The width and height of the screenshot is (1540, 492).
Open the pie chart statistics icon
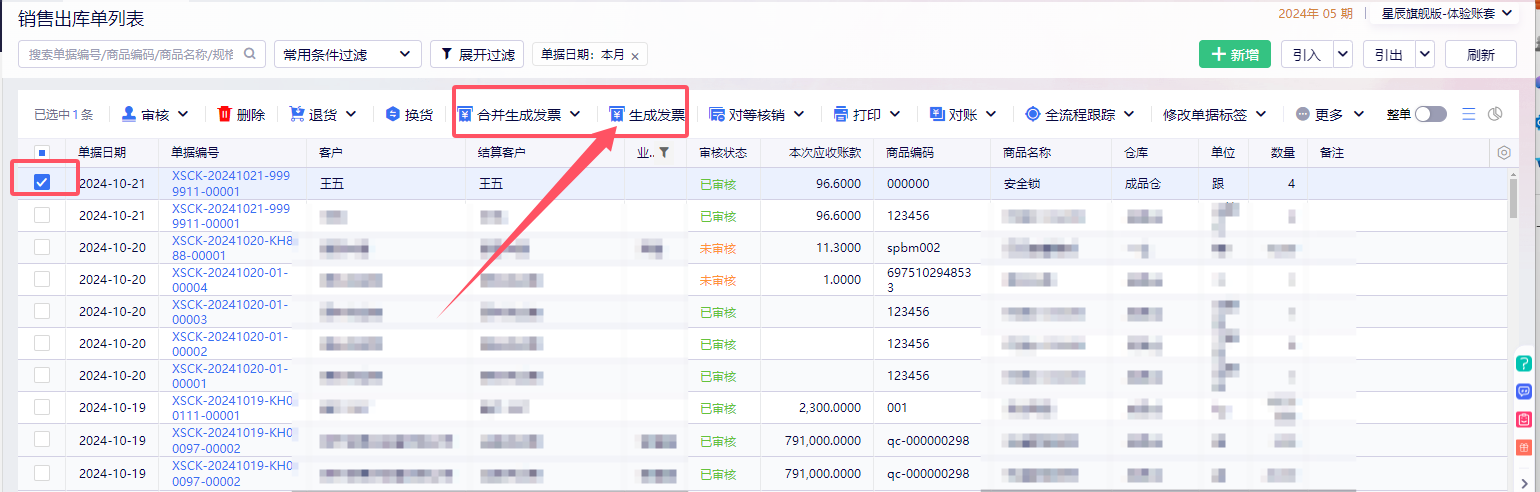coord(1496,114)
